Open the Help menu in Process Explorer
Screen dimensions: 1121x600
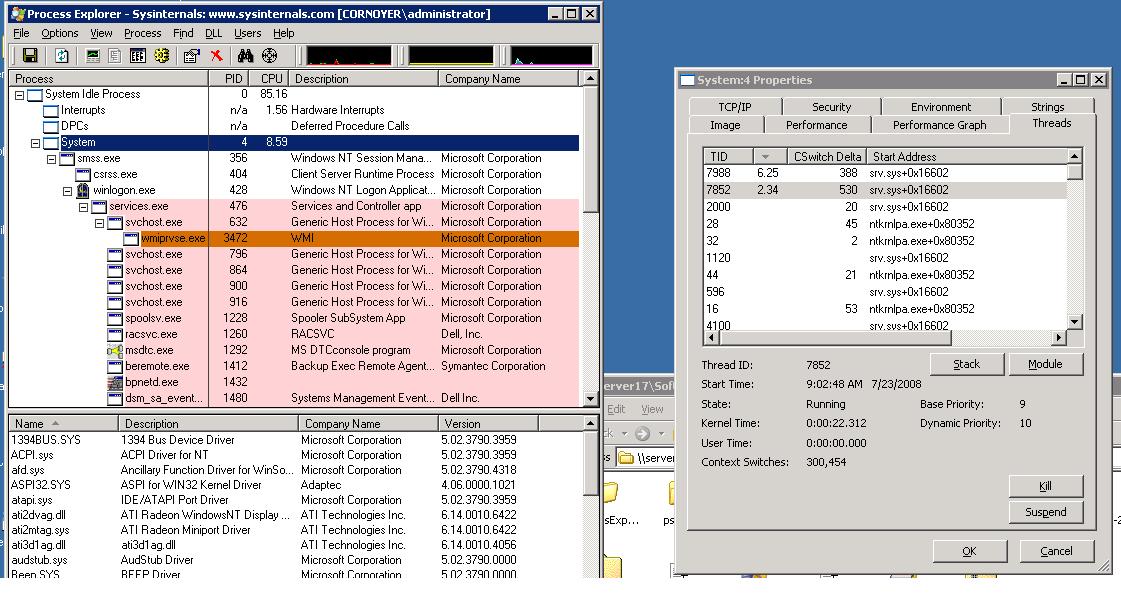coord(284,33)
